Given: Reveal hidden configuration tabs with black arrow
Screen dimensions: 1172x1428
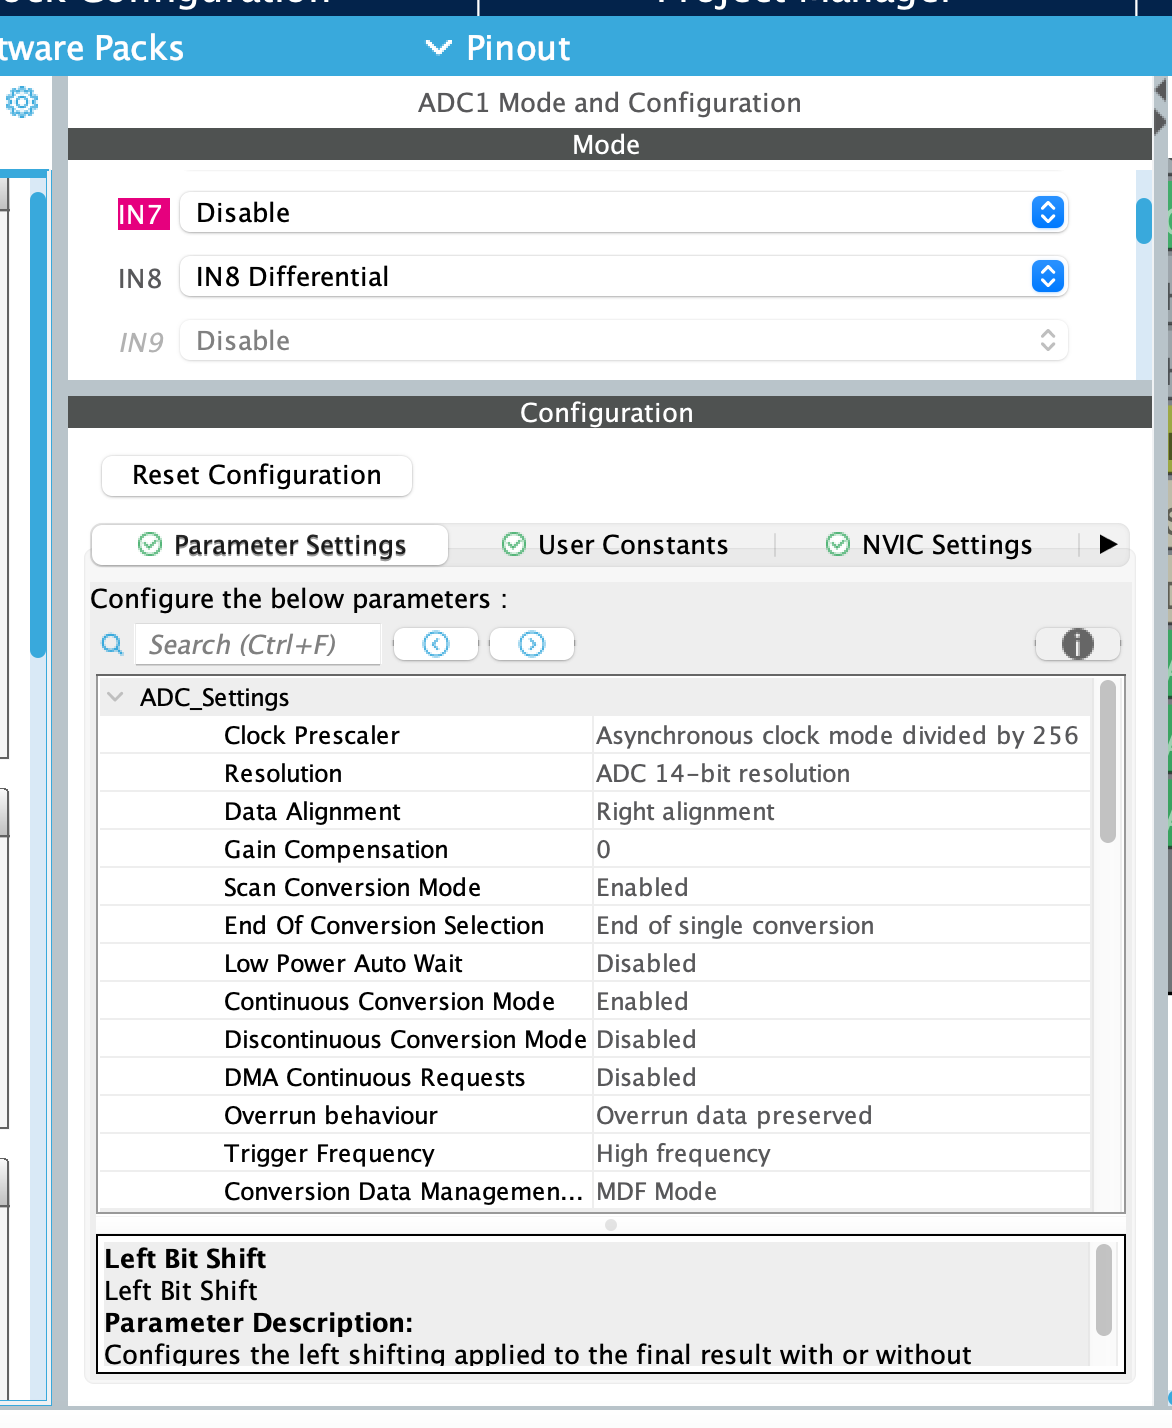Looking at the screenshot, I should (1108, 545).
